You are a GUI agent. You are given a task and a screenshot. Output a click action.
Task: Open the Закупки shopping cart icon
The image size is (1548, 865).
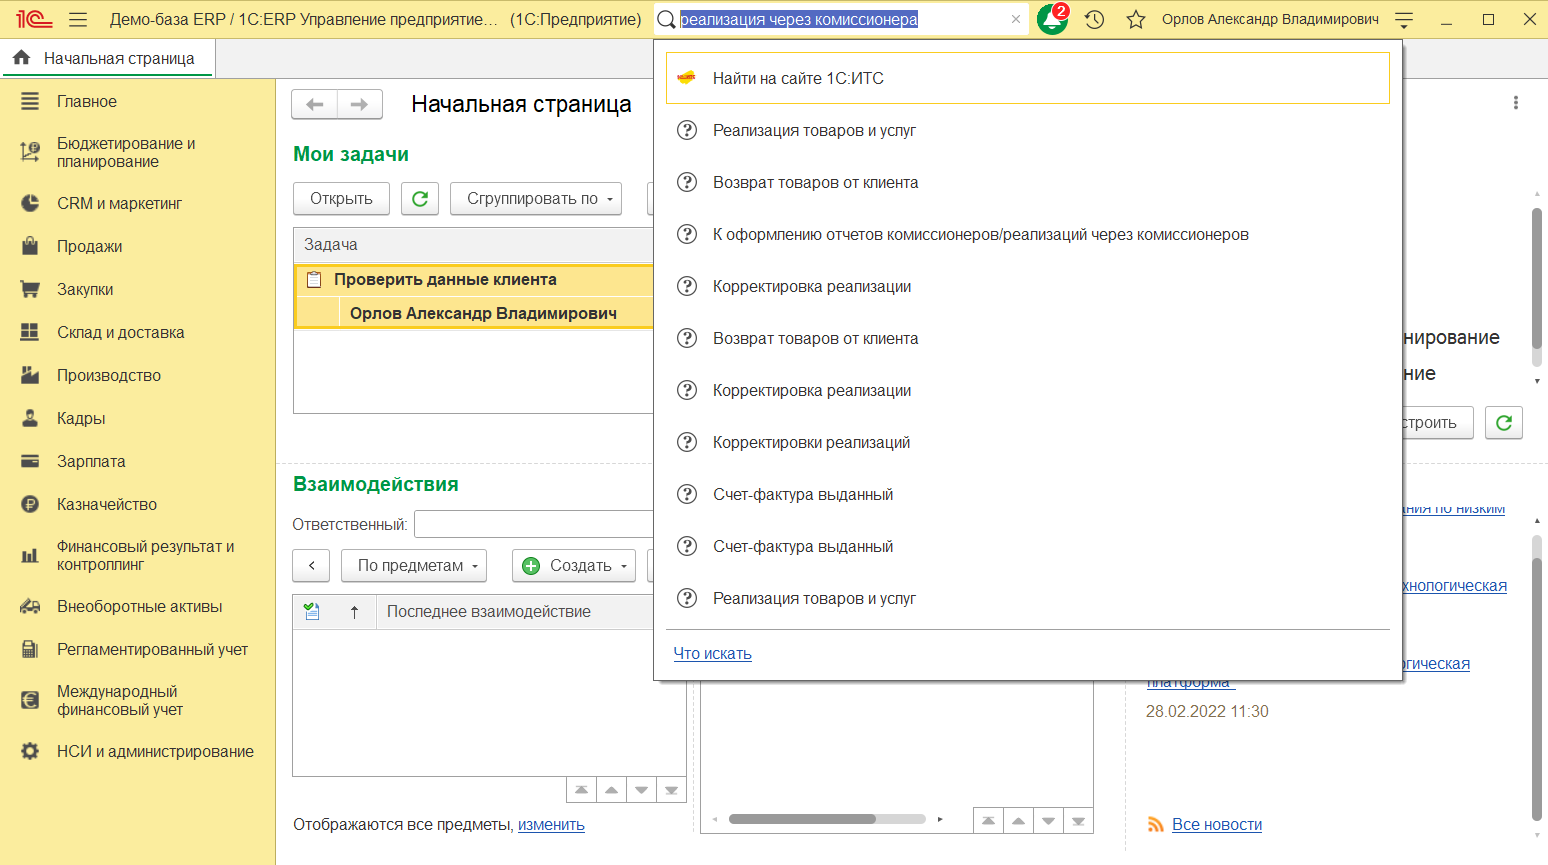[x=30, y=289]
